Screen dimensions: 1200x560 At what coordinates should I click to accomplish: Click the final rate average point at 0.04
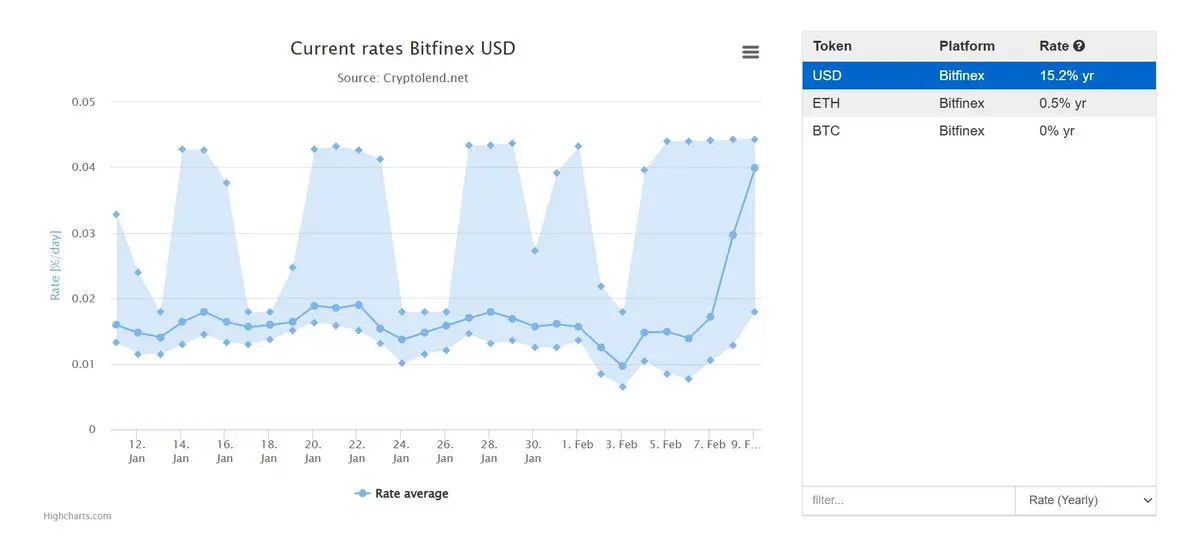(755, 168)
